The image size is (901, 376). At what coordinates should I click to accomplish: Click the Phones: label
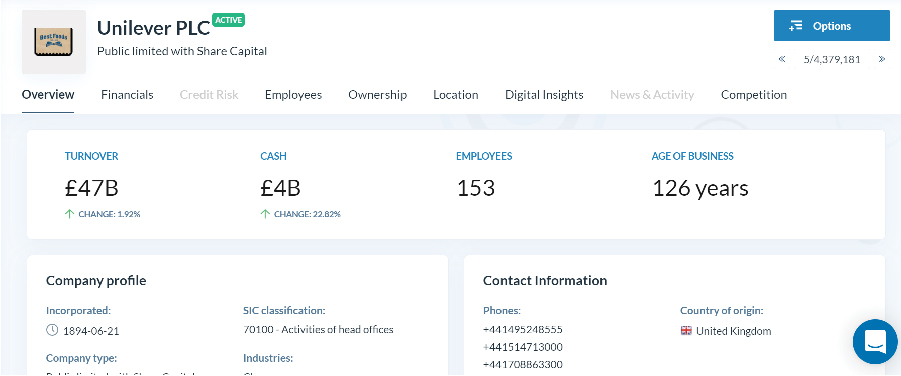(x=502, y=310)
